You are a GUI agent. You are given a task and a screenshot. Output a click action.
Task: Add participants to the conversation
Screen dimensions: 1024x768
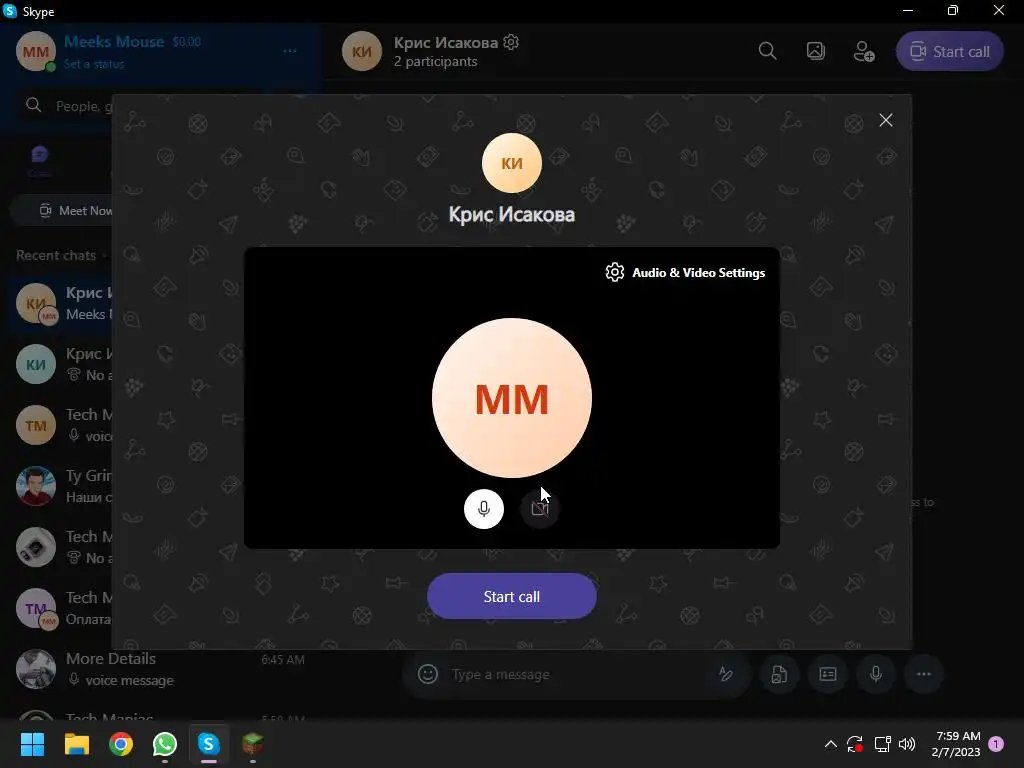864,51
